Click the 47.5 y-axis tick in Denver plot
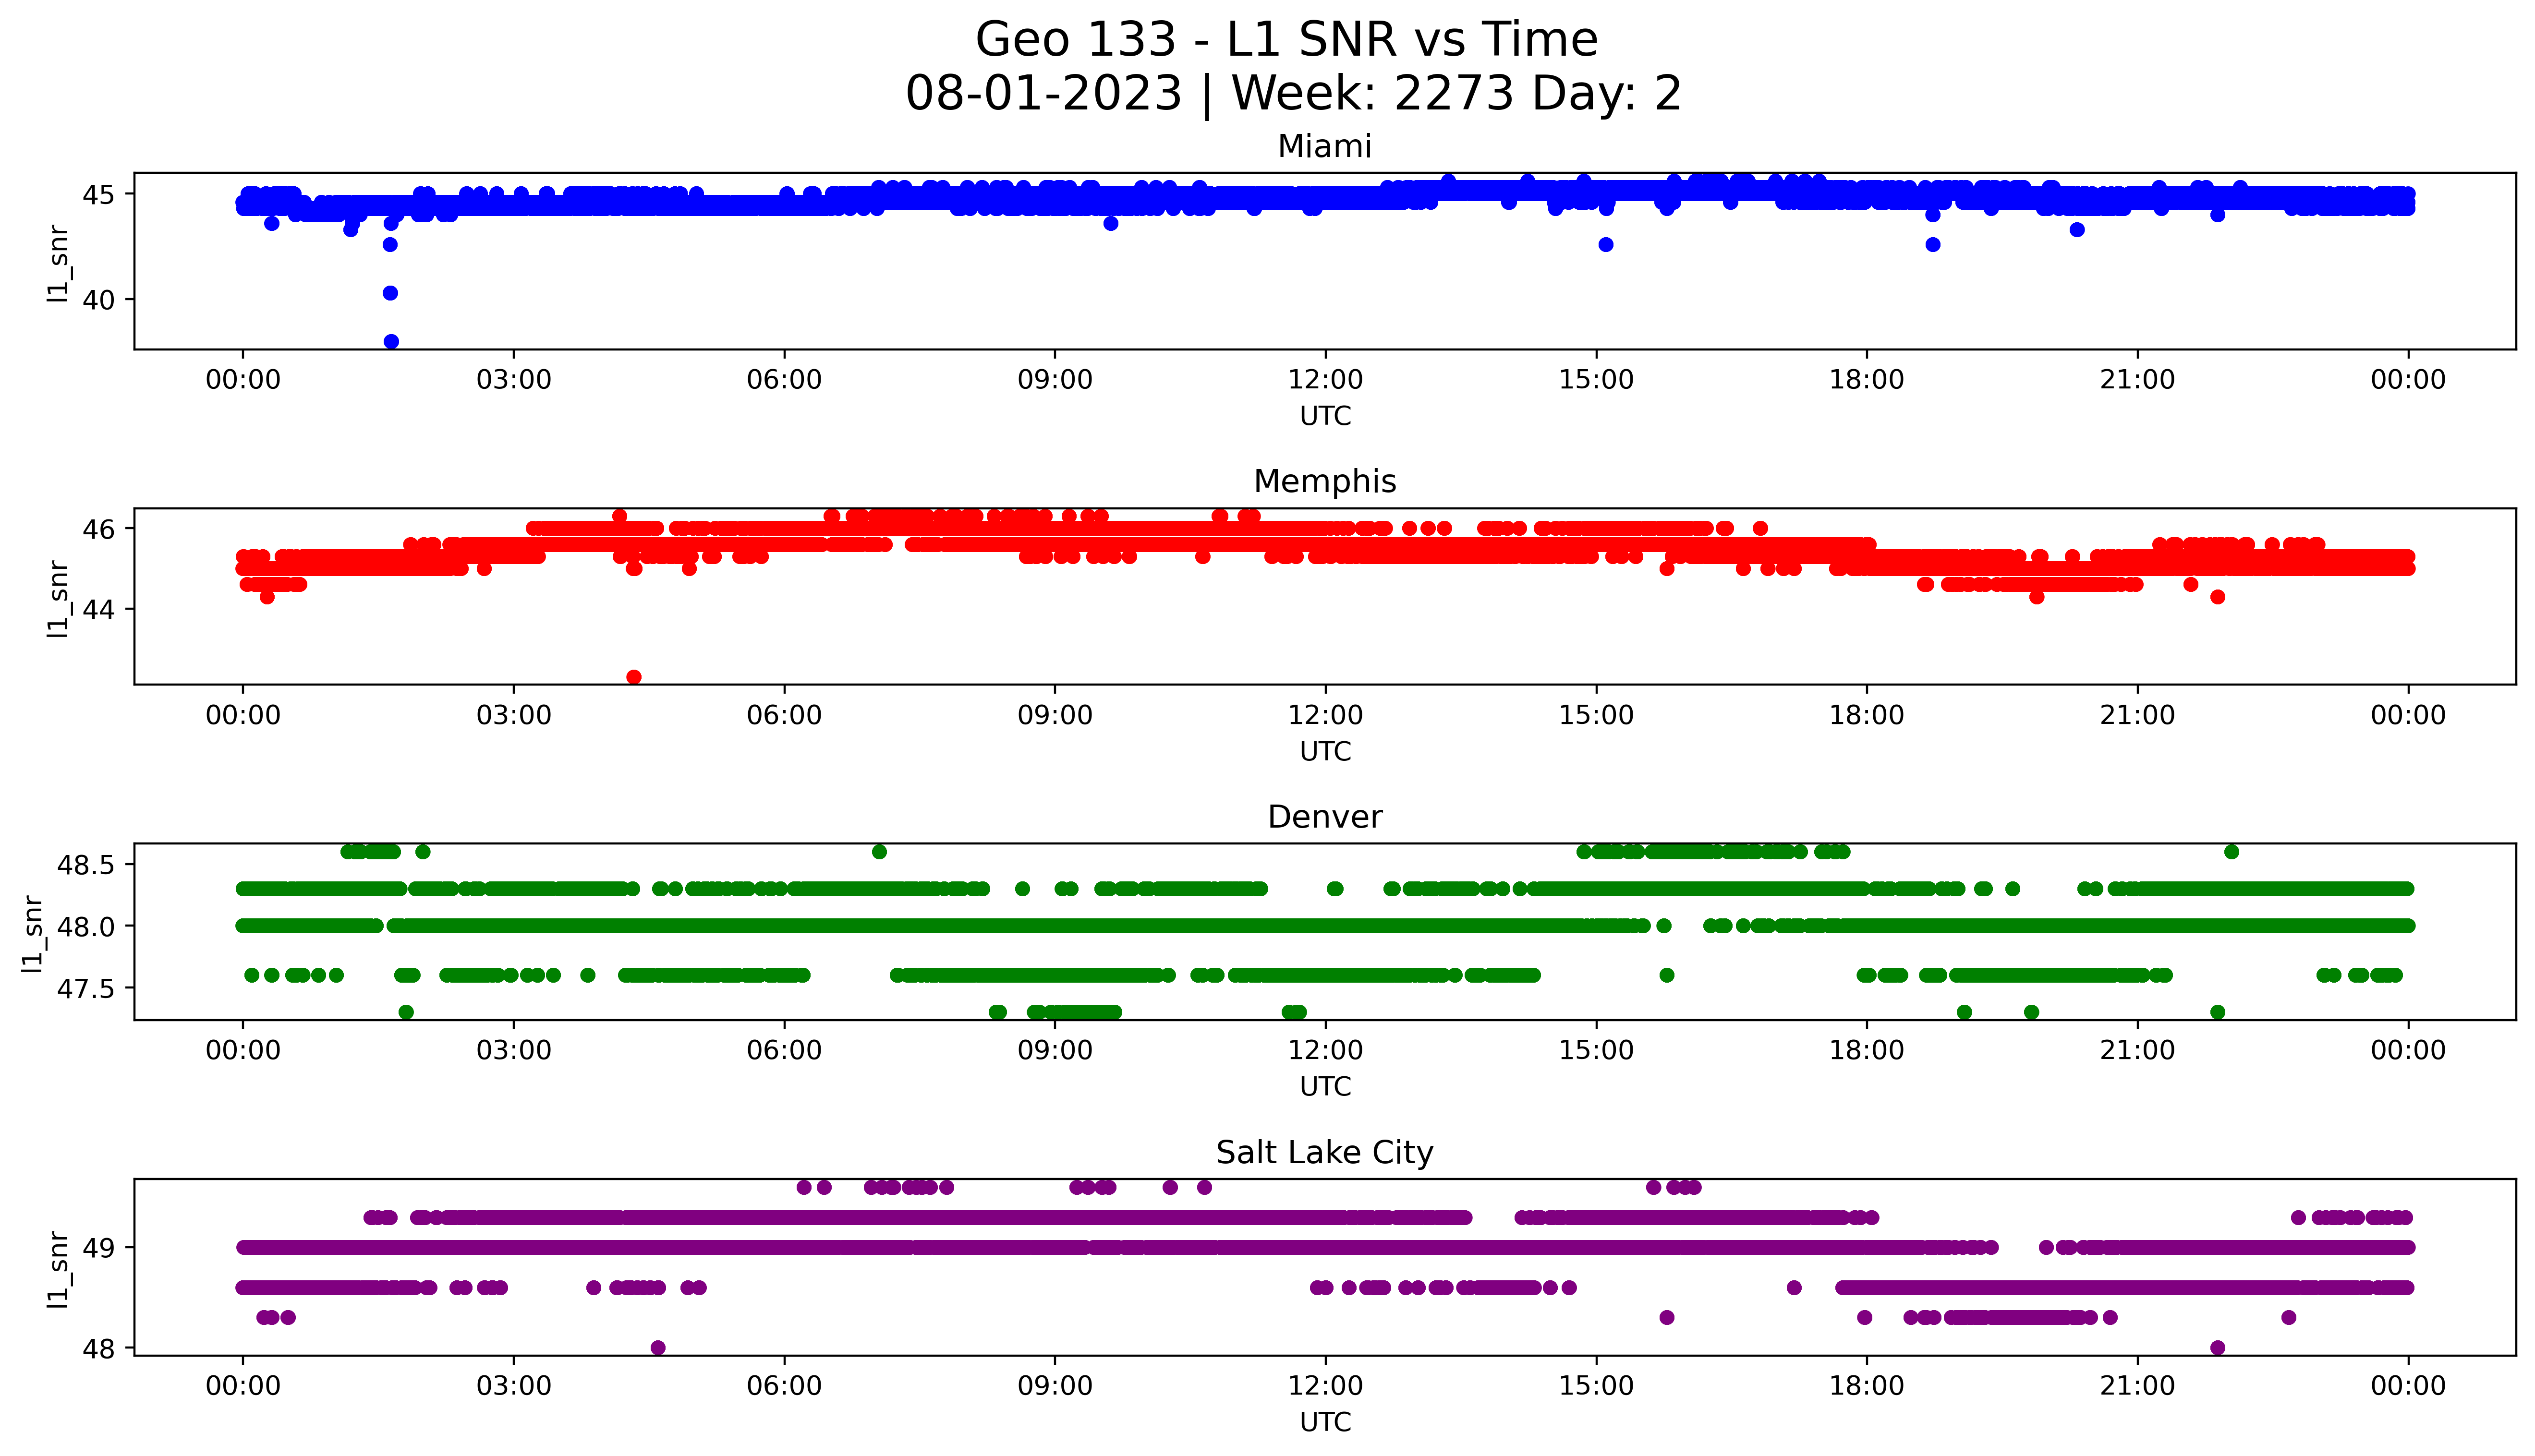 tap(87, 989)
